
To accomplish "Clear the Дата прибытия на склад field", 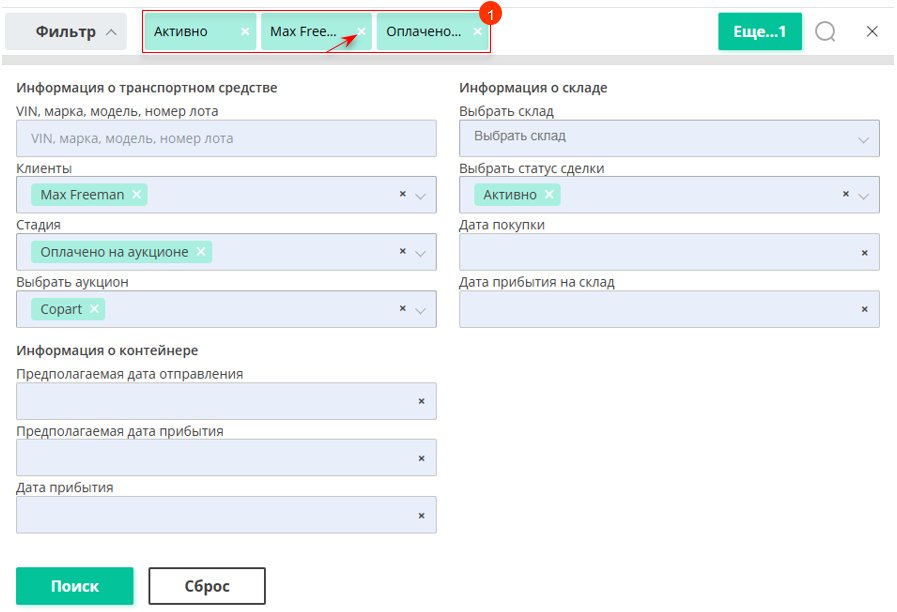I will point(864,309).
